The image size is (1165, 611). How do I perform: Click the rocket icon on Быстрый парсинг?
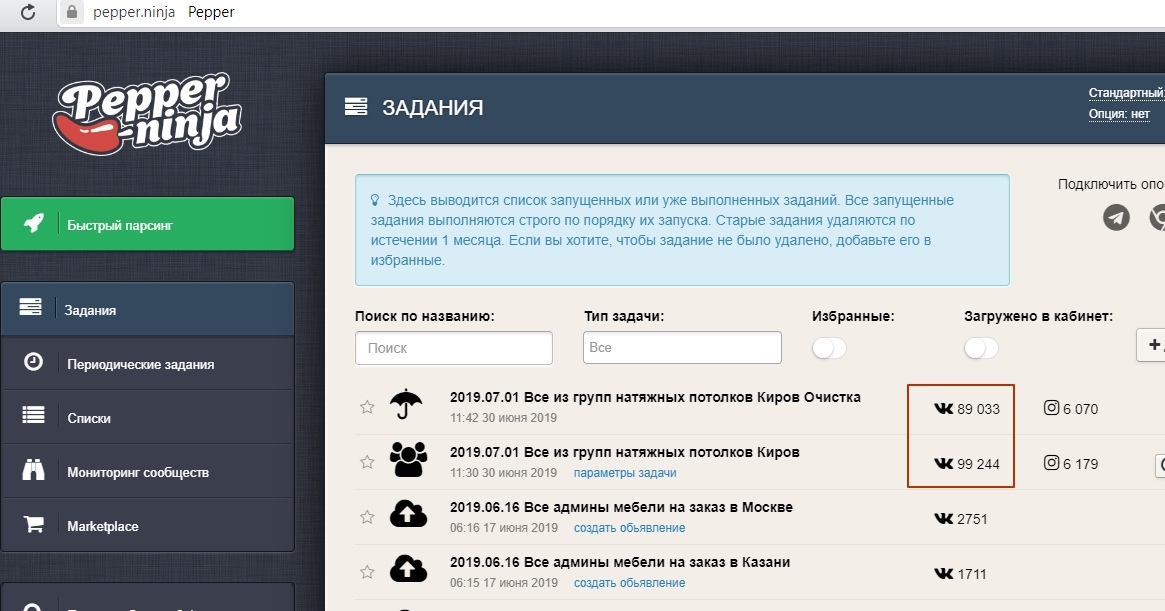click(x=33, y=222)
